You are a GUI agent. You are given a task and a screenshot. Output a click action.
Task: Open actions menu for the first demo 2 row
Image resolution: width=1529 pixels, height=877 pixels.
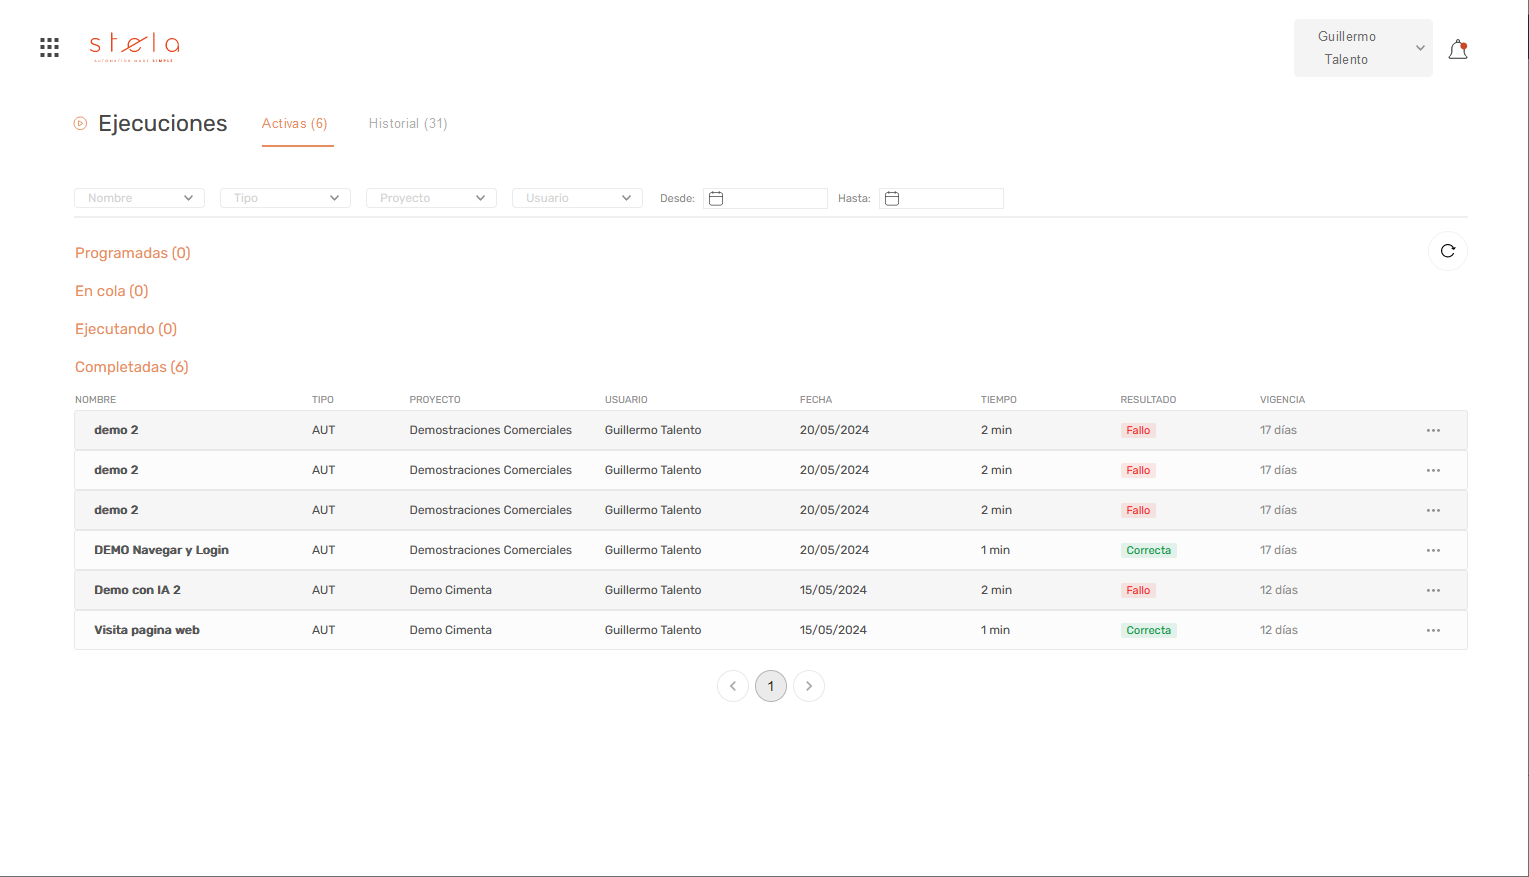click(x=1433, y=430)
